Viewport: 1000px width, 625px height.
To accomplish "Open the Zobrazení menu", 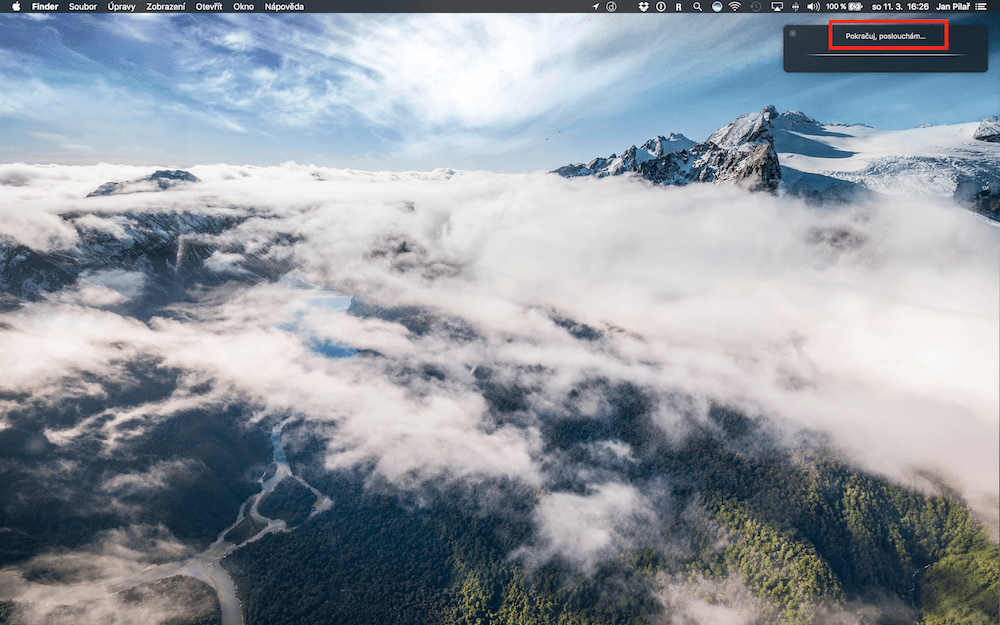I will 165,6.
